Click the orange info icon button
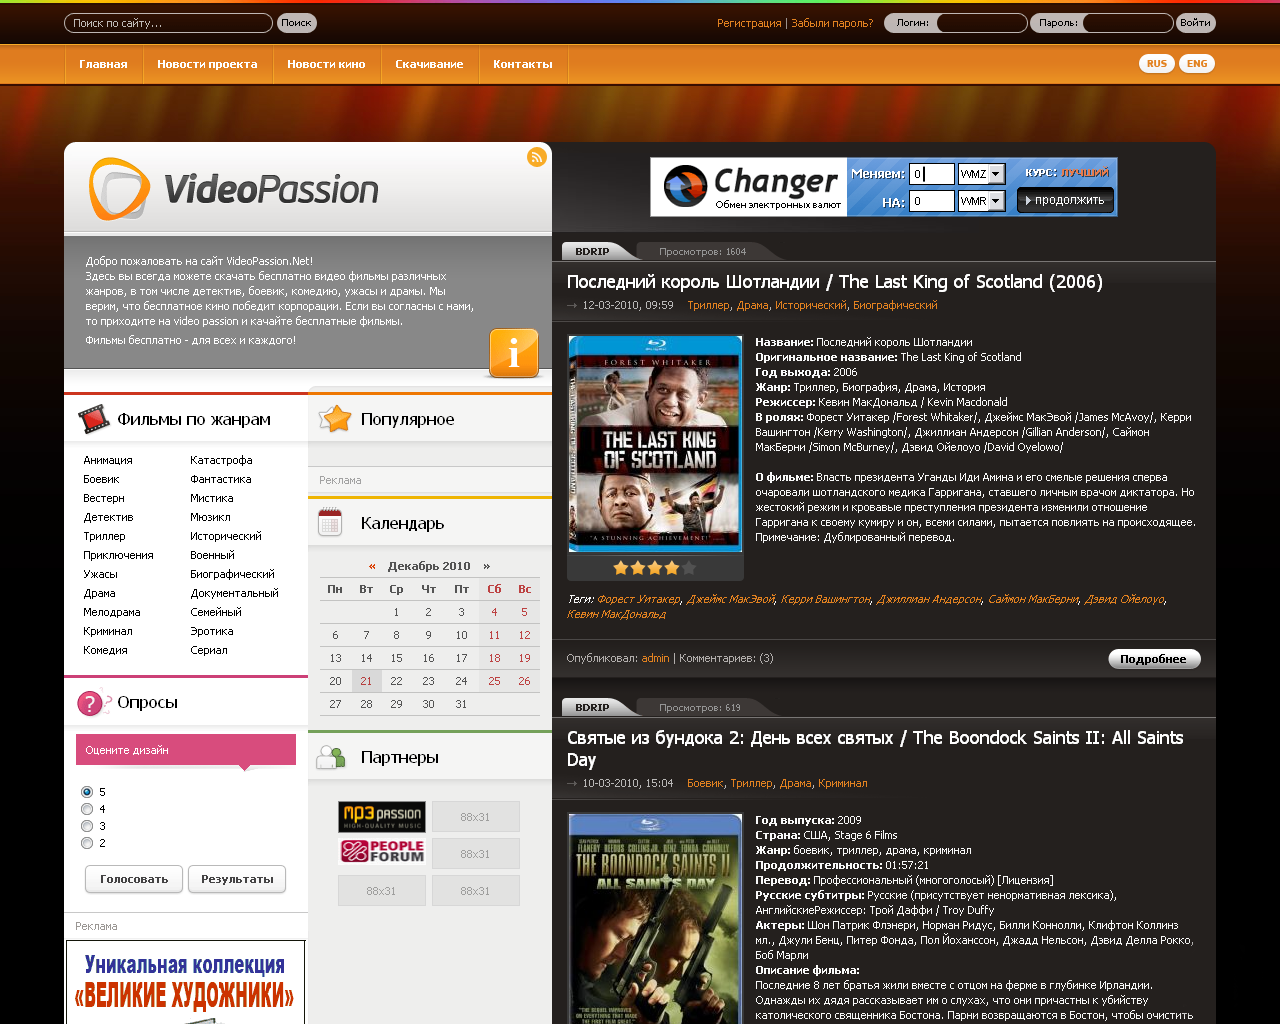Viewport: 1280px width, 1024px height. (514, 353)
